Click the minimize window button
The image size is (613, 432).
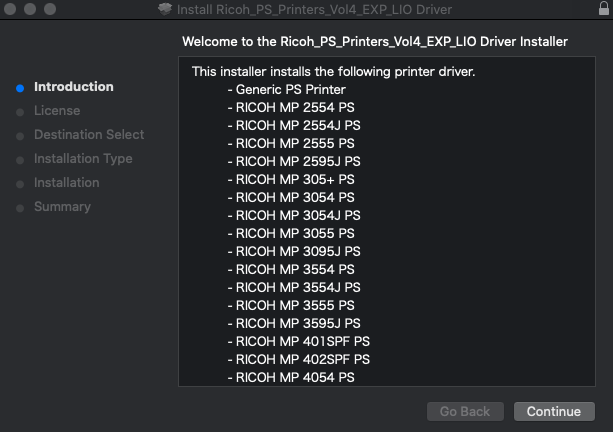pyautogui.click(x=30, y=9)
